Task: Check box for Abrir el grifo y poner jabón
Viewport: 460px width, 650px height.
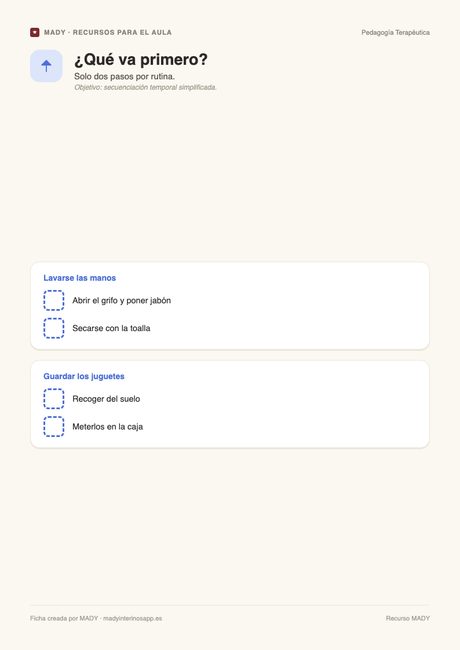Action: pos(54,301)
